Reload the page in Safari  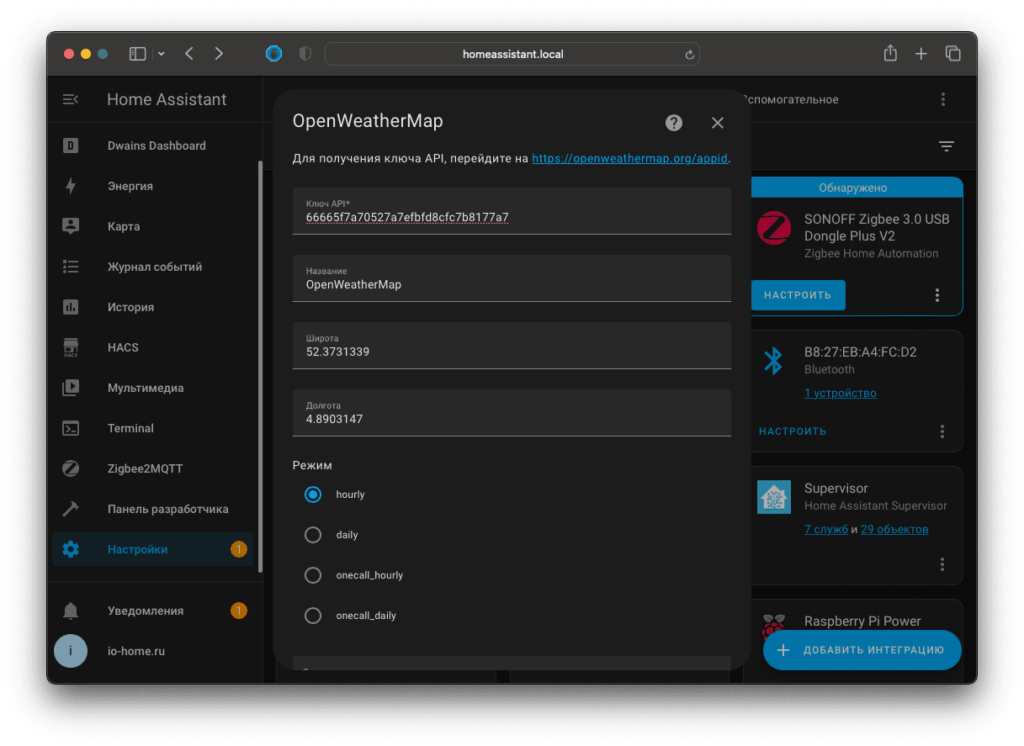tap(689, 55)
